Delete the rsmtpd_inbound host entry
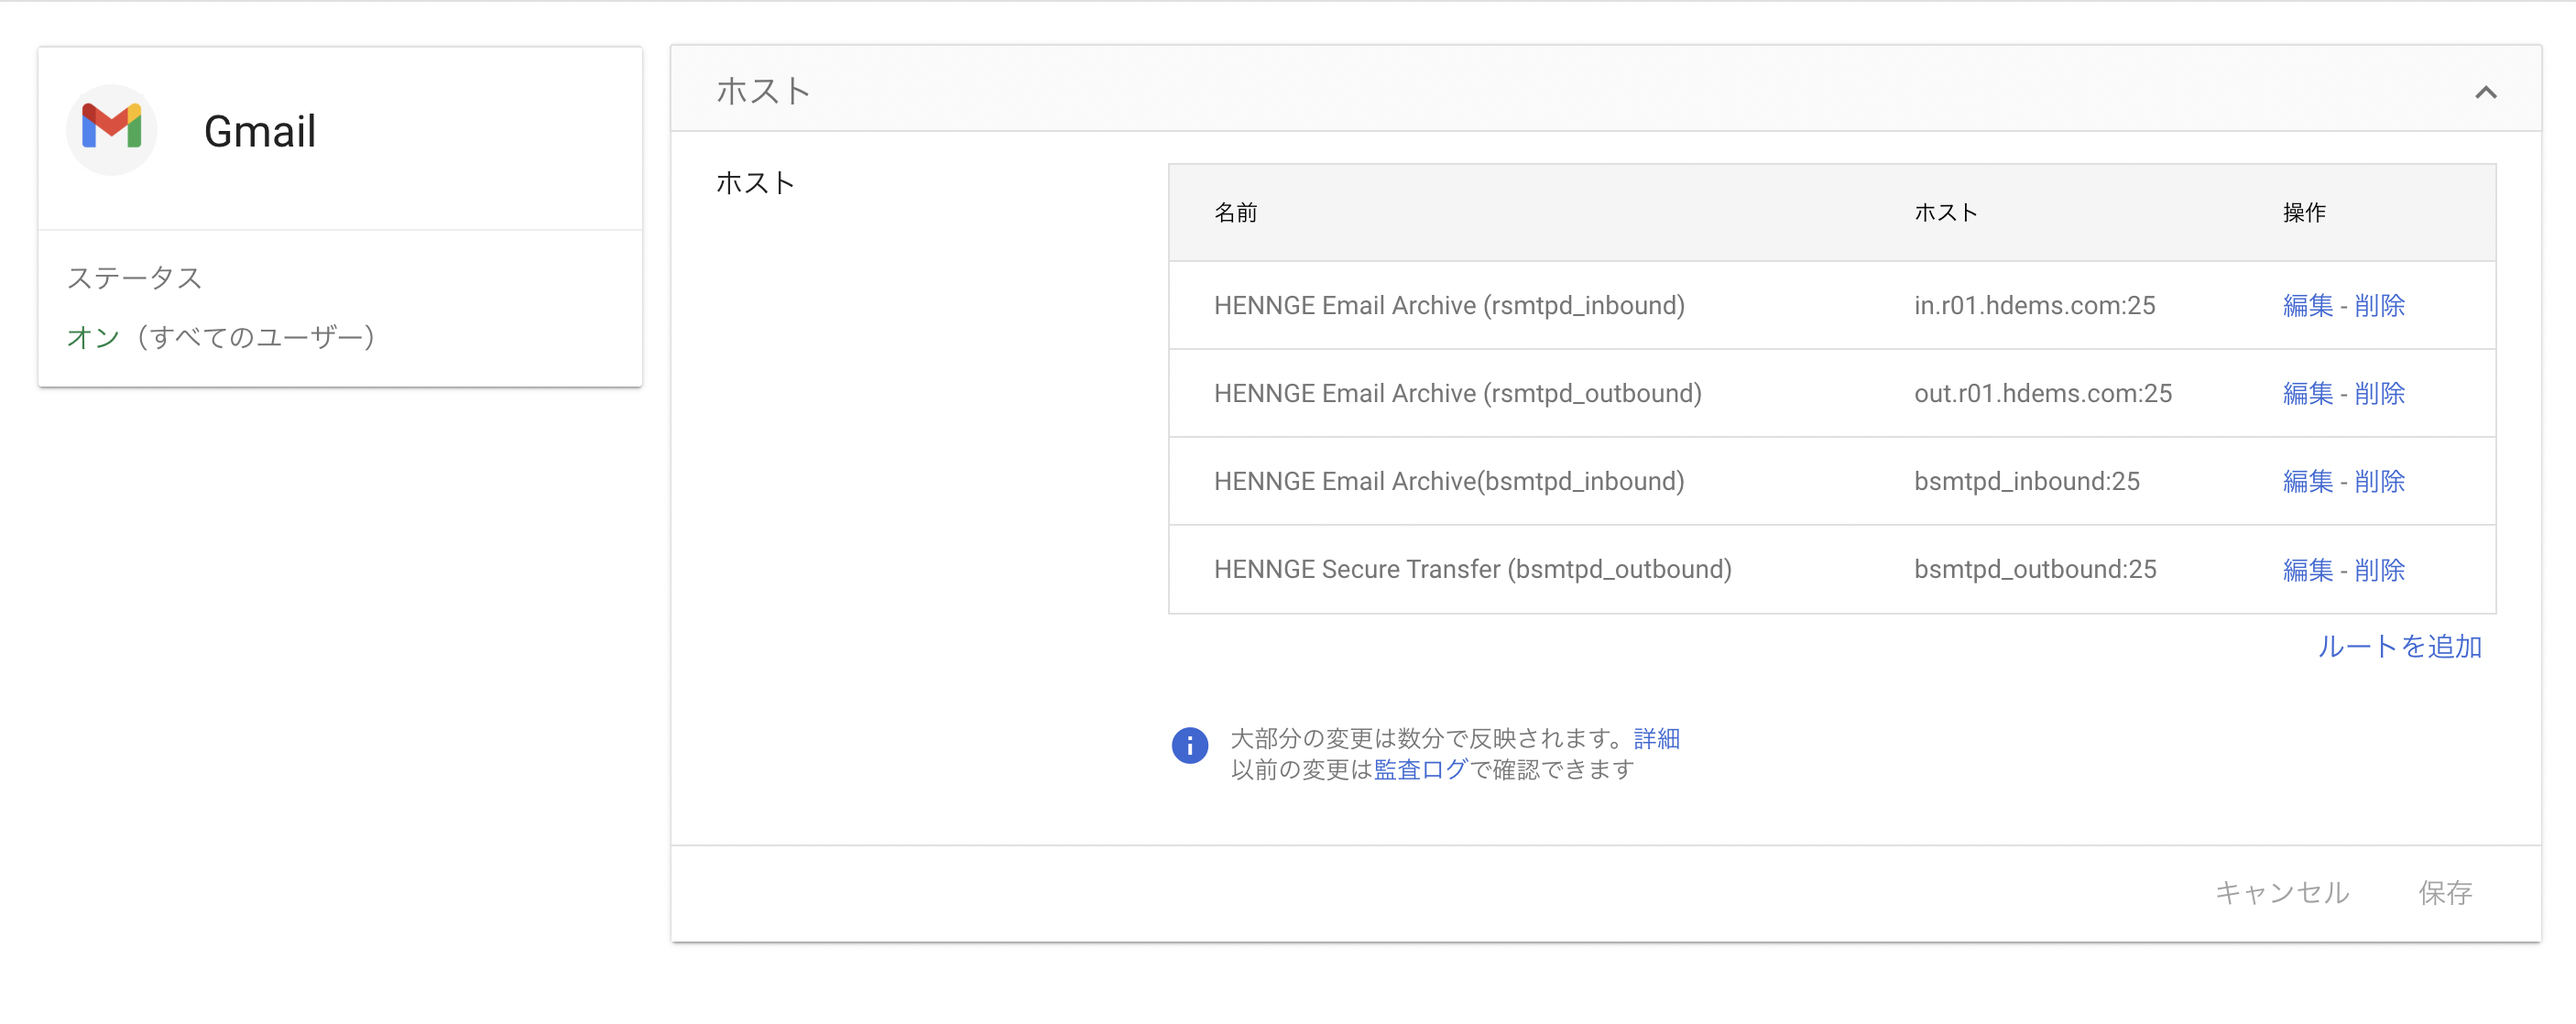Image resolution: width=2576 pixels, height=1024 pixels. click(x=2379, y=305)
